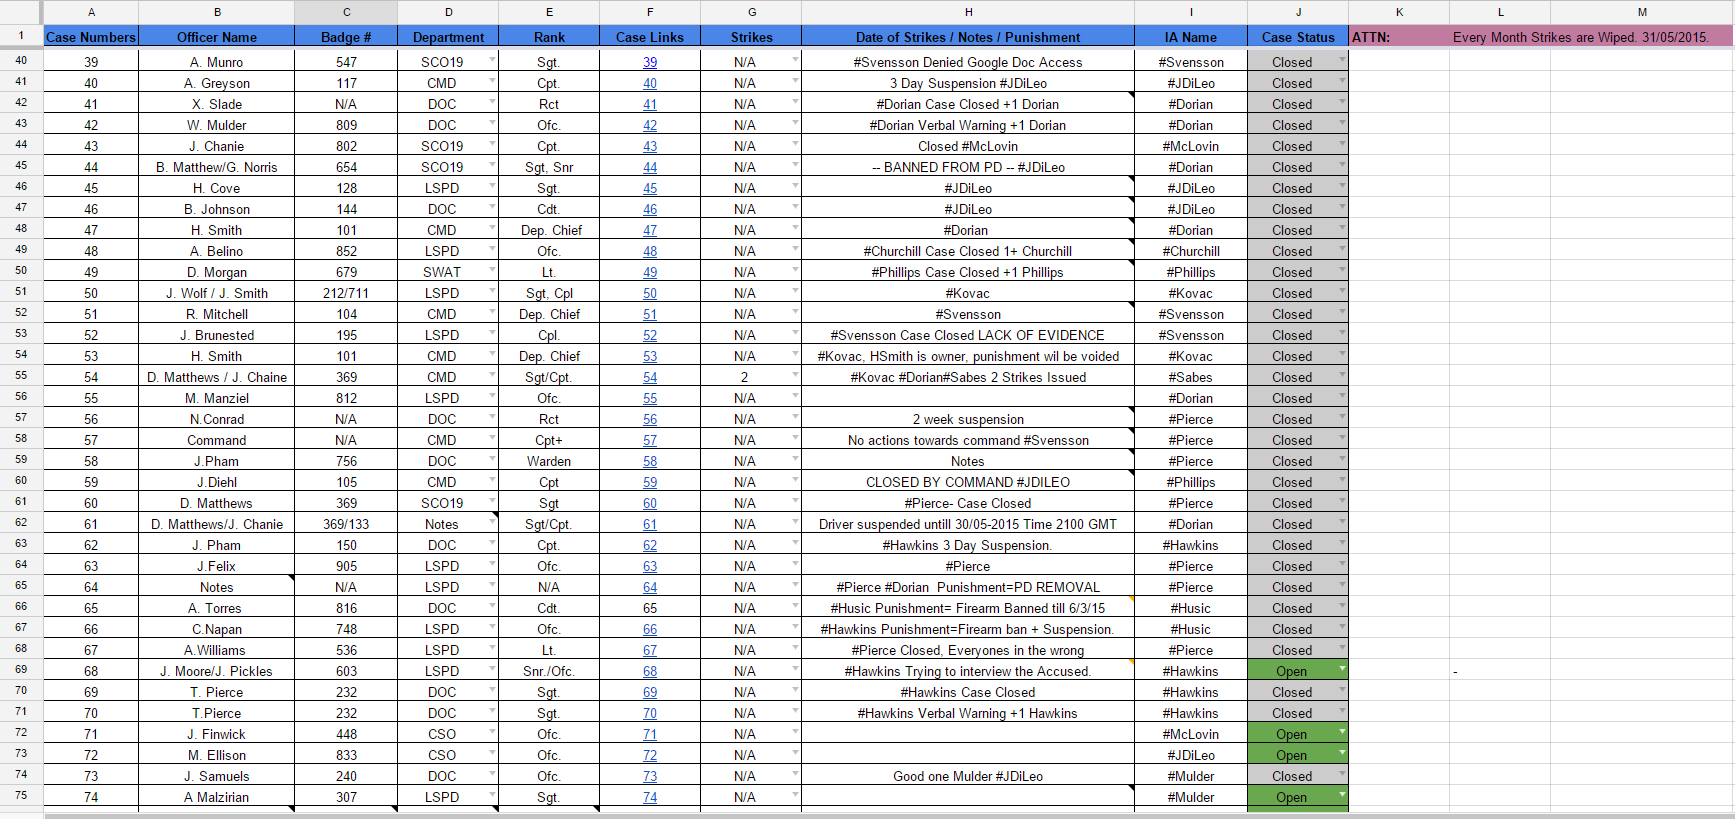
Task: Select 'No actions towards command #Svensson' cell
Action: click(x=968, y=440)
